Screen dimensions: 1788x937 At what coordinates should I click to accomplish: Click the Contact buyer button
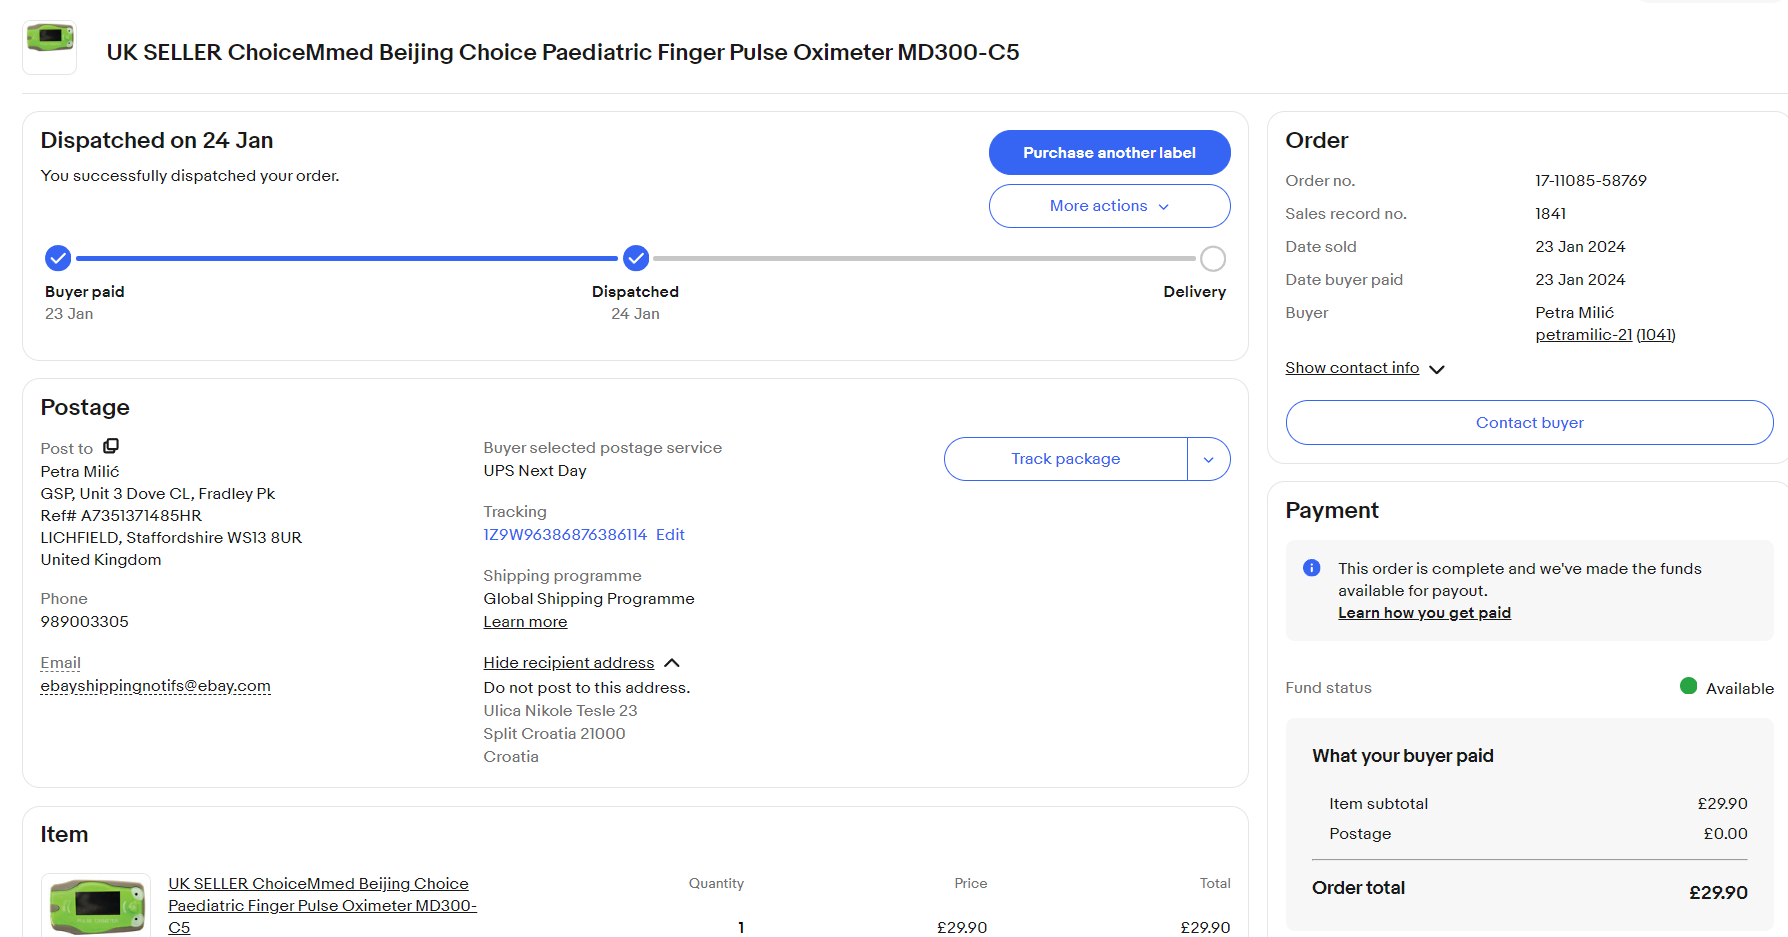coord(1529,423)
